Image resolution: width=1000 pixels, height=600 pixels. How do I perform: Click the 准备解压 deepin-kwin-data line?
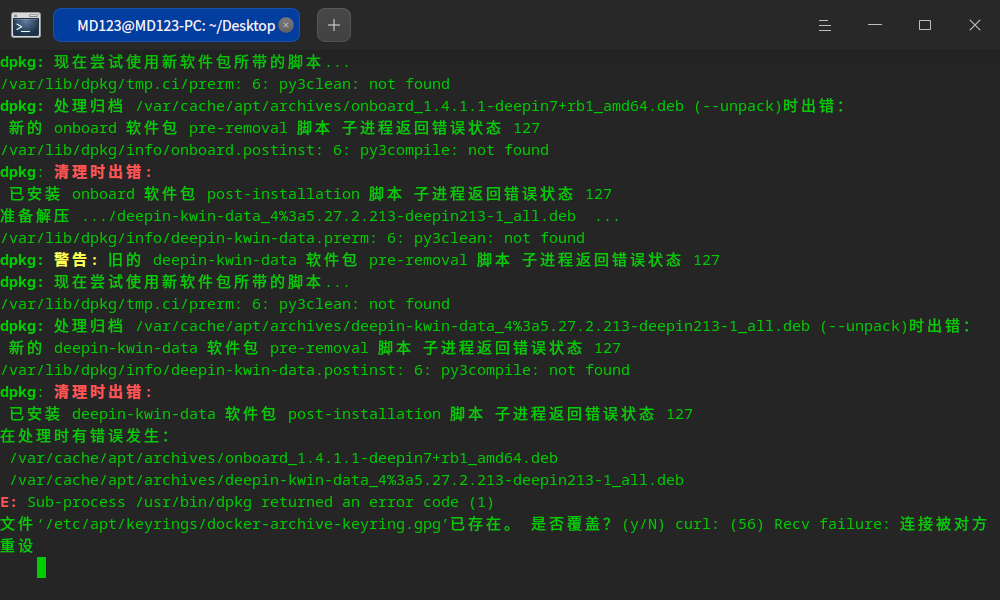[309, 216]
